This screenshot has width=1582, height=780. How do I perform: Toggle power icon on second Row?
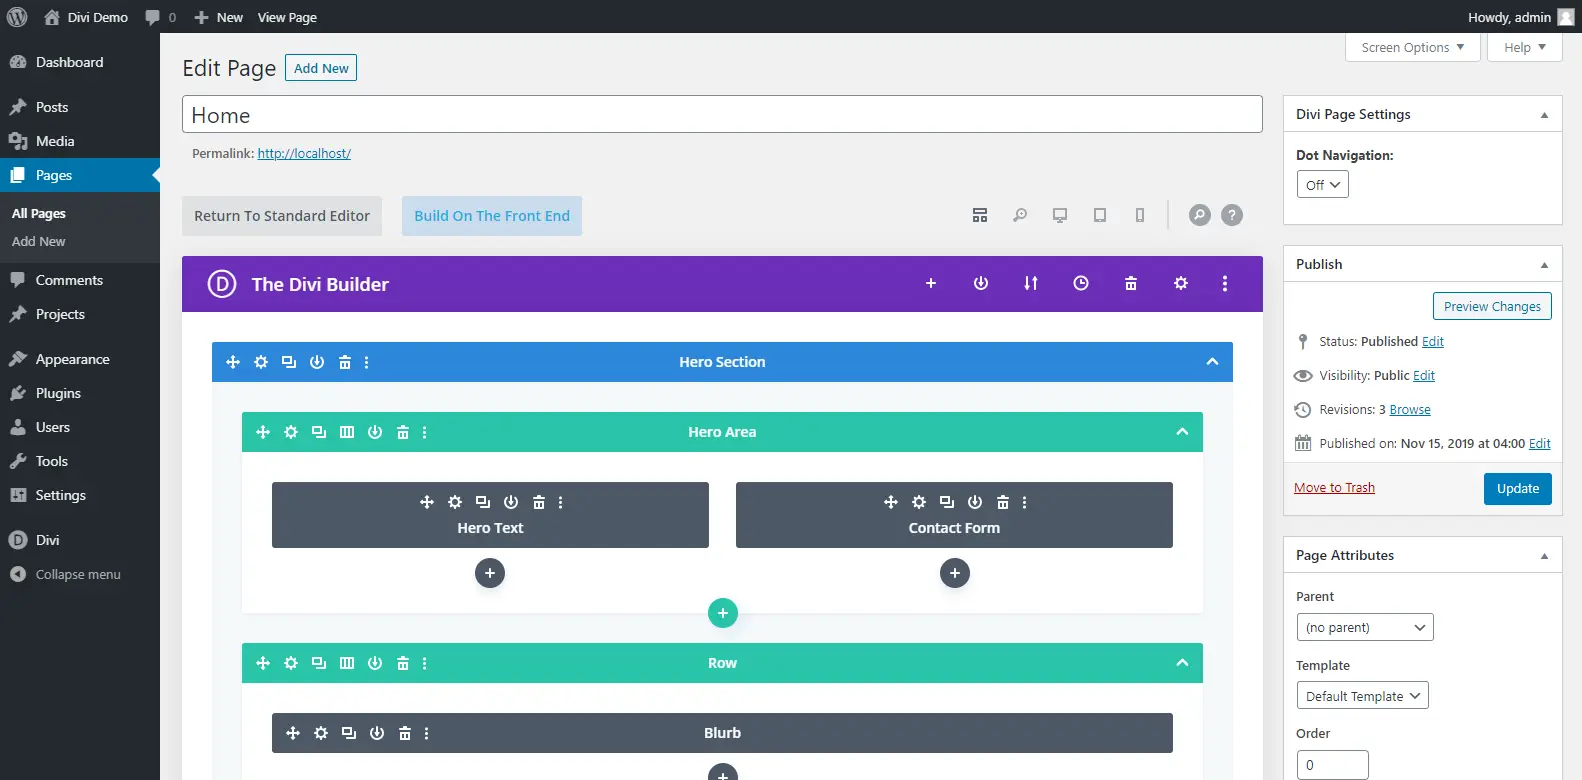pos(375,663)
